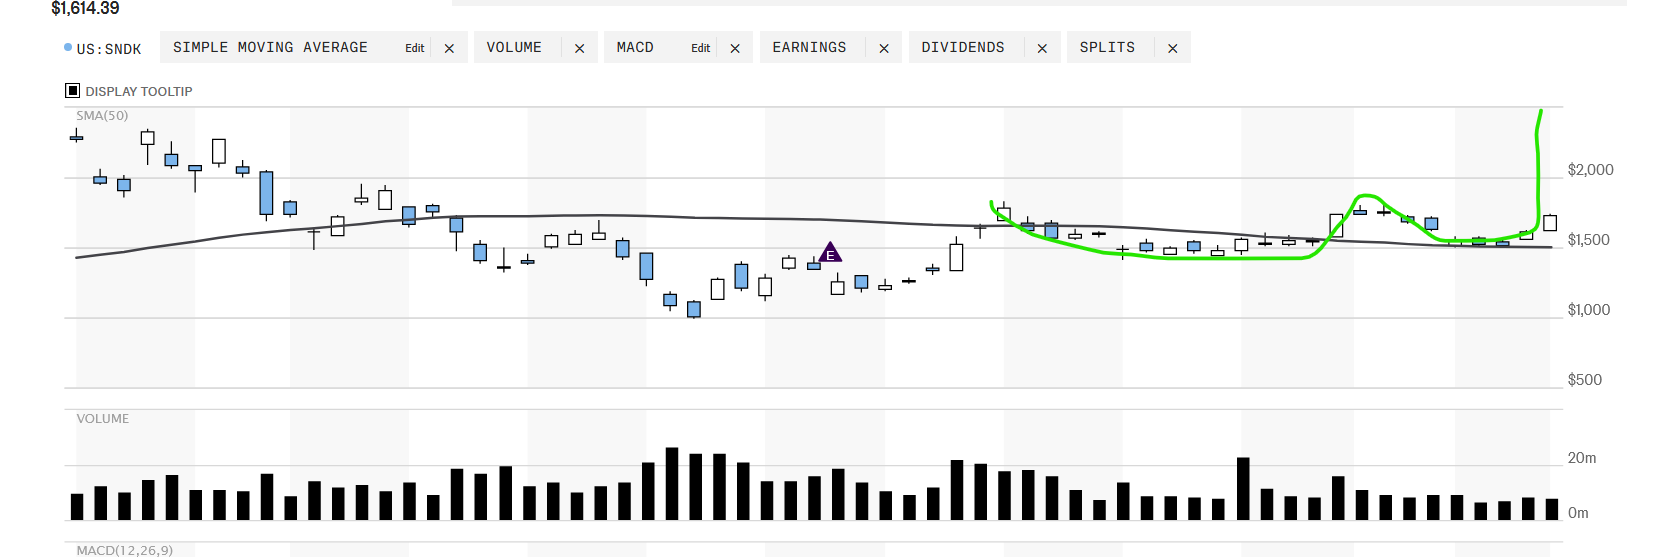Toggle the Display Tooltip checkbox
The image size is (1667, 557).
point(72,91)
